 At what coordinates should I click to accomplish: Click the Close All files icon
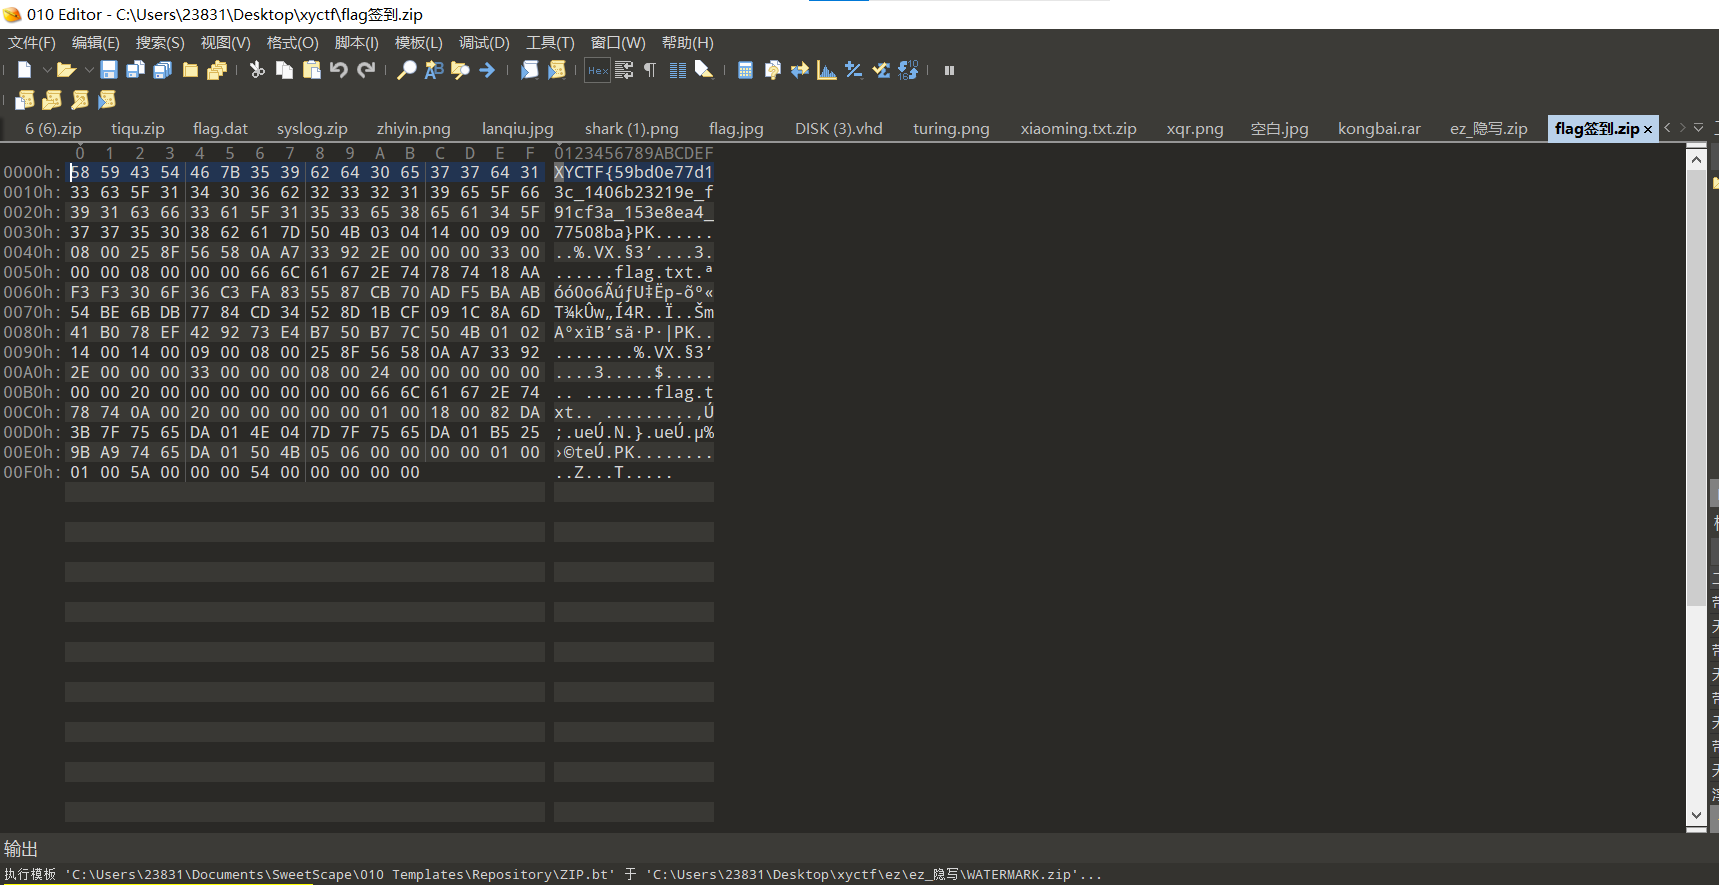217,70
